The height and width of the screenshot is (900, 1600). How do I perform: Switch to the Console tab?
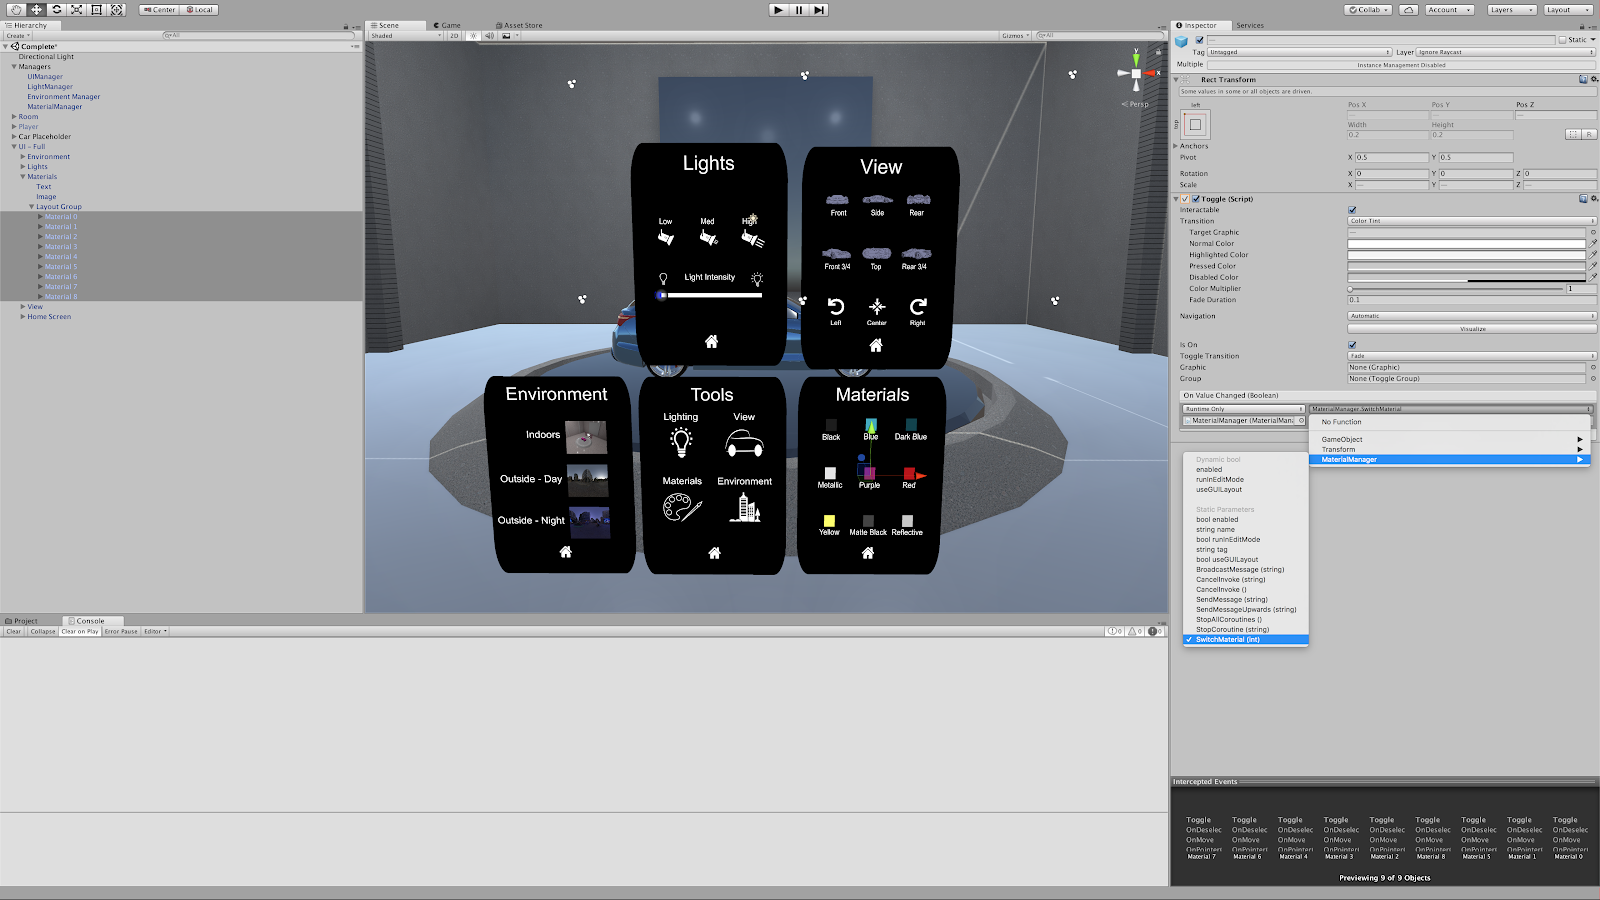pyautogui.click(x=89, y=621)
